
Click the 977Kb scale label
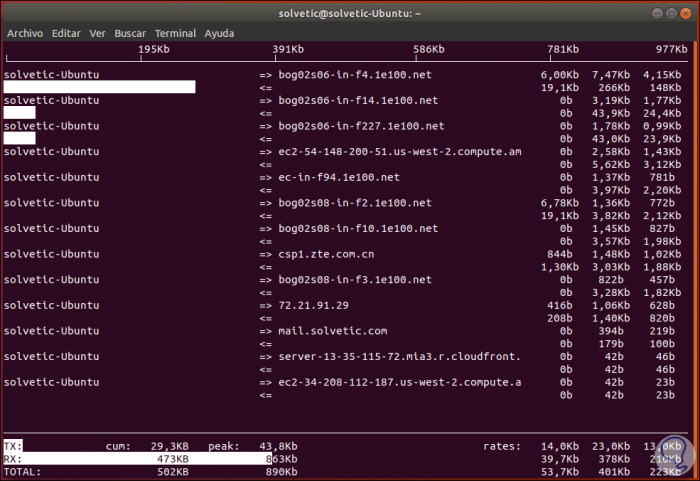pos(671,49)
